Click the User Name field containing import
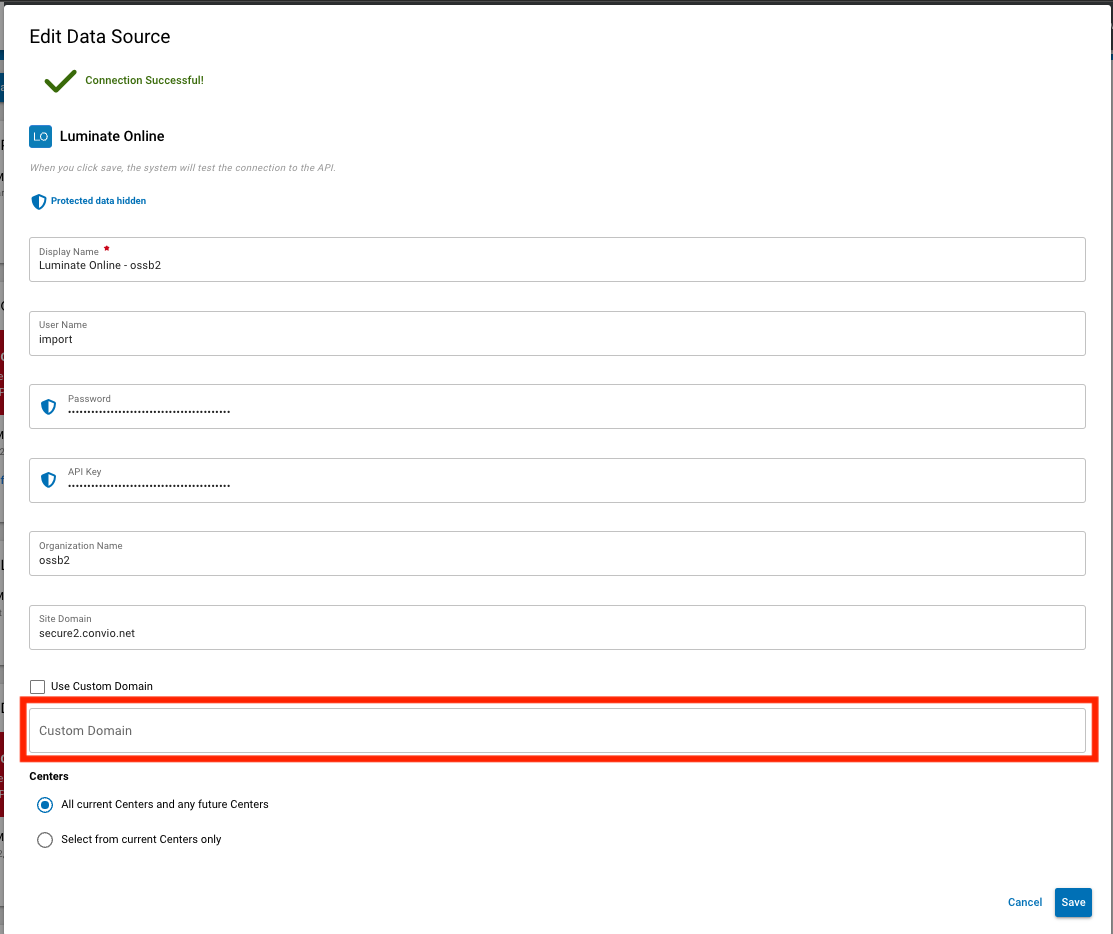Viewport: 1113px width, 934px height. click(x=400, y=339)
